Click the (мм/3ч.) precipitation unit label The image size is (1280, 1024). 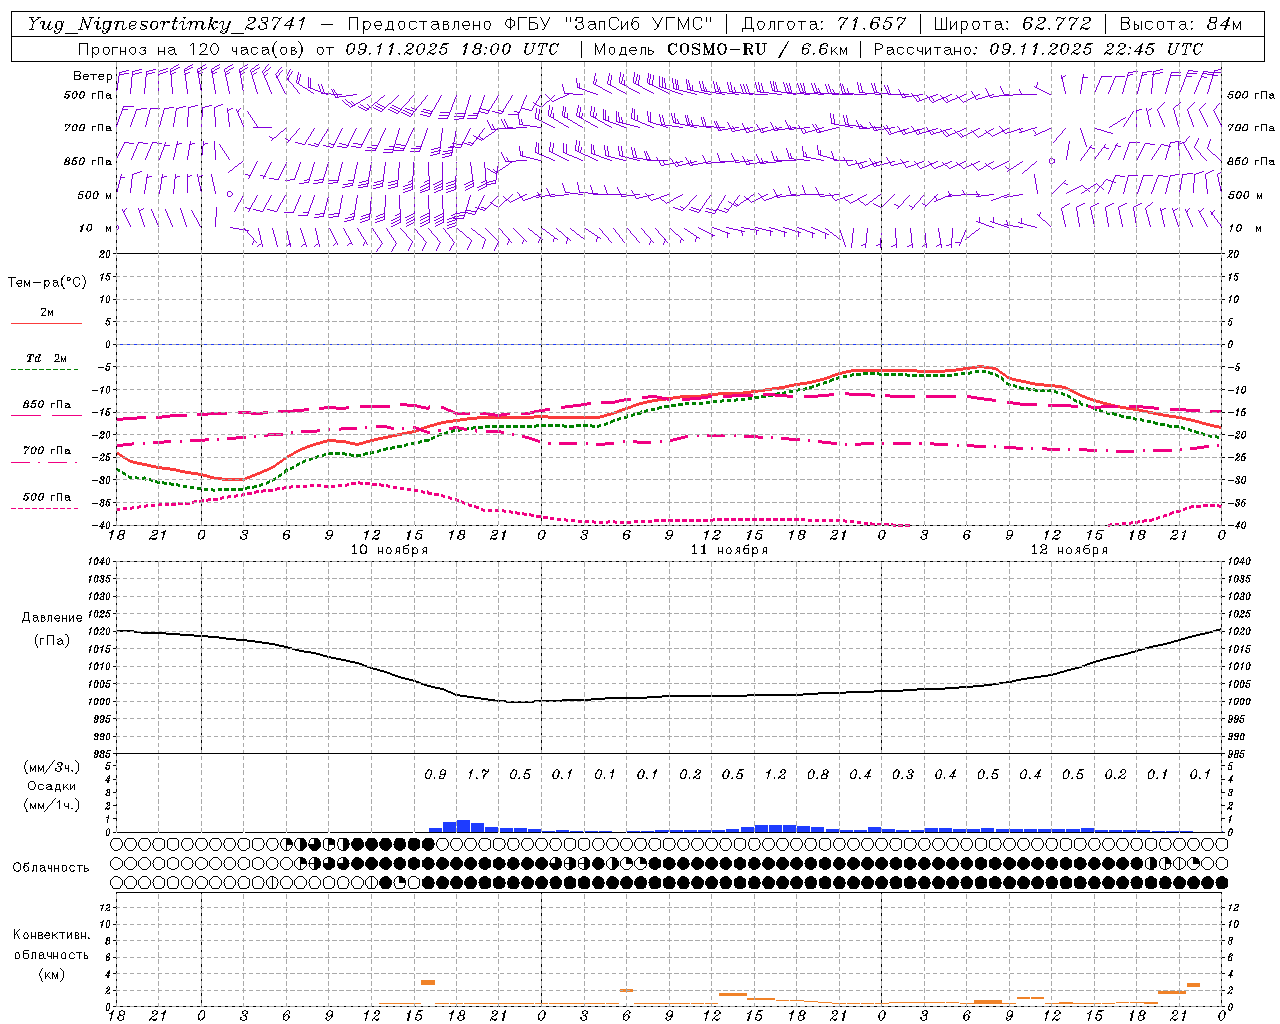[52, 767]
